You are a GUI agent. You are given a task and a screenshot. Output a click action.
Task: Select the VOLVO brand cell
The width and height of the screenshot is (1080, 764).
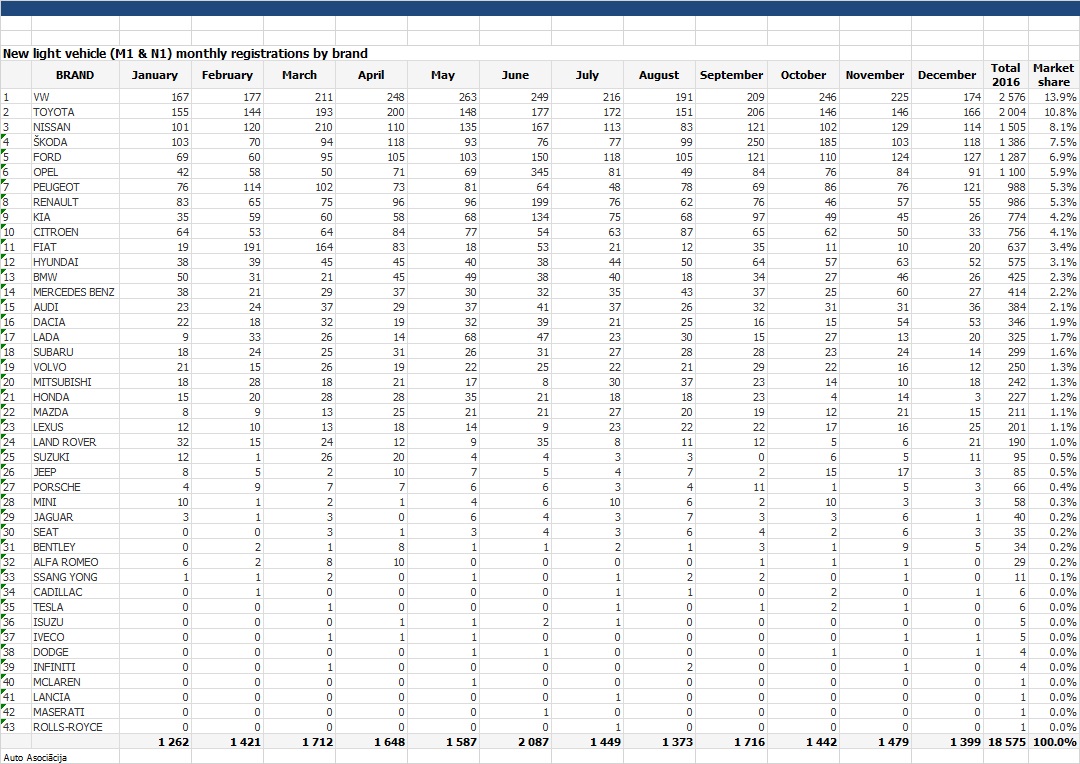(75, 367)
